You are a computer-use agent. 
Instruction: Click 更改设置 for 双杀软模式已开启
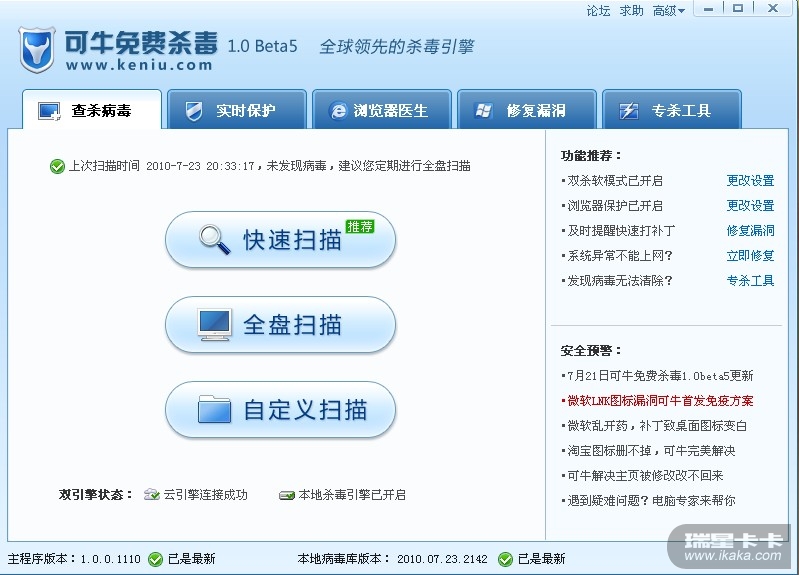750,180
